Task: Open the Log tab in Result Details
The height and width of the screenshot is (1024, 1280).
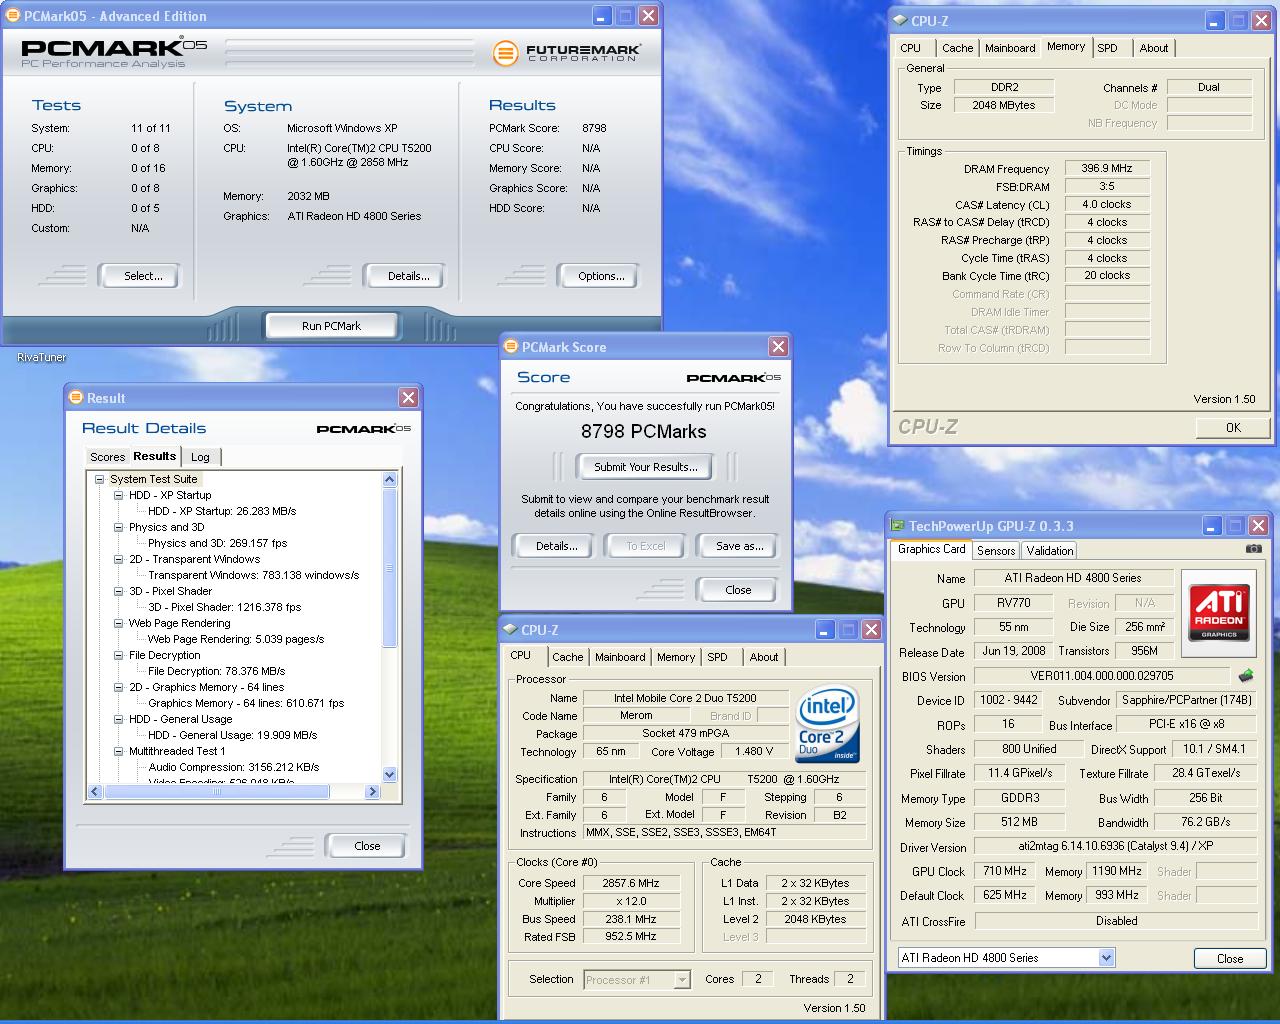Action: pyautogui.click(x=201, y=457)
